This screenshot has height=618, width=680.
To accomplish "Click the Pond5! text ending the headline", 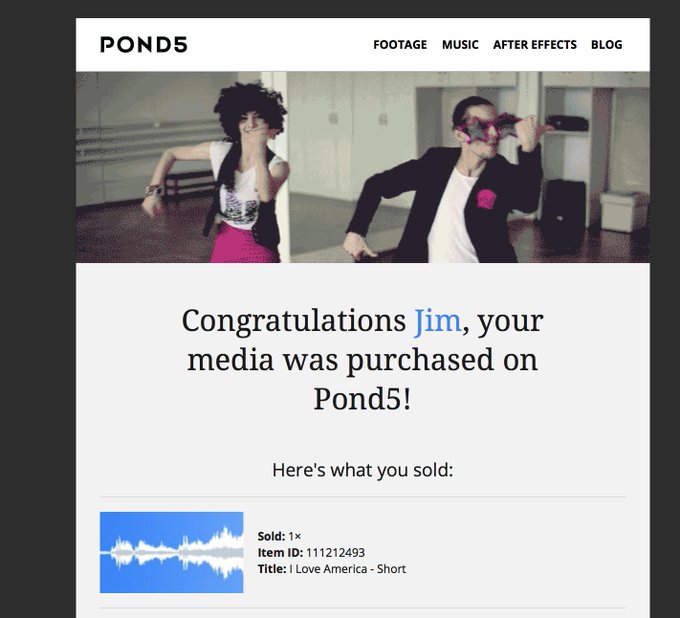I will tap(362, 399).
